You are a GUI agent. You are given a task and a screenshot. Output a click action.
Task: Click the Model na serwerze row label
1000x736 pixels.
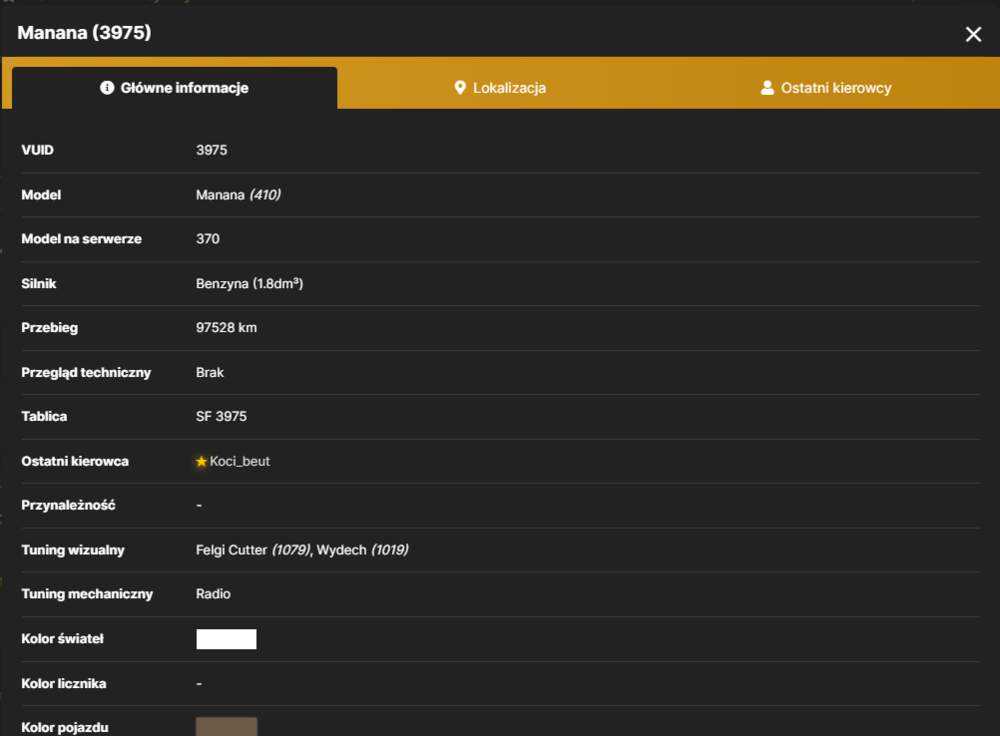point(82,239)
